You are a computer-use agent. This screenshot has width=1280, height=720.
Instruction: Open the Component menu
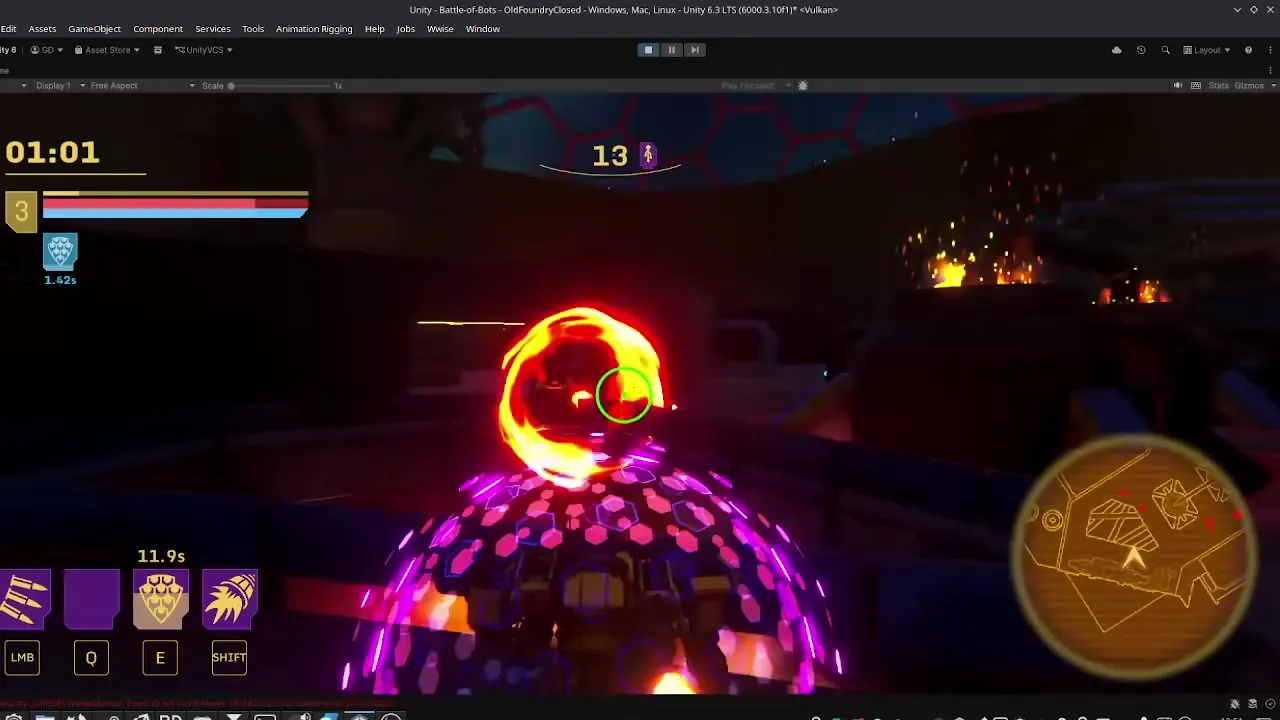158,29
